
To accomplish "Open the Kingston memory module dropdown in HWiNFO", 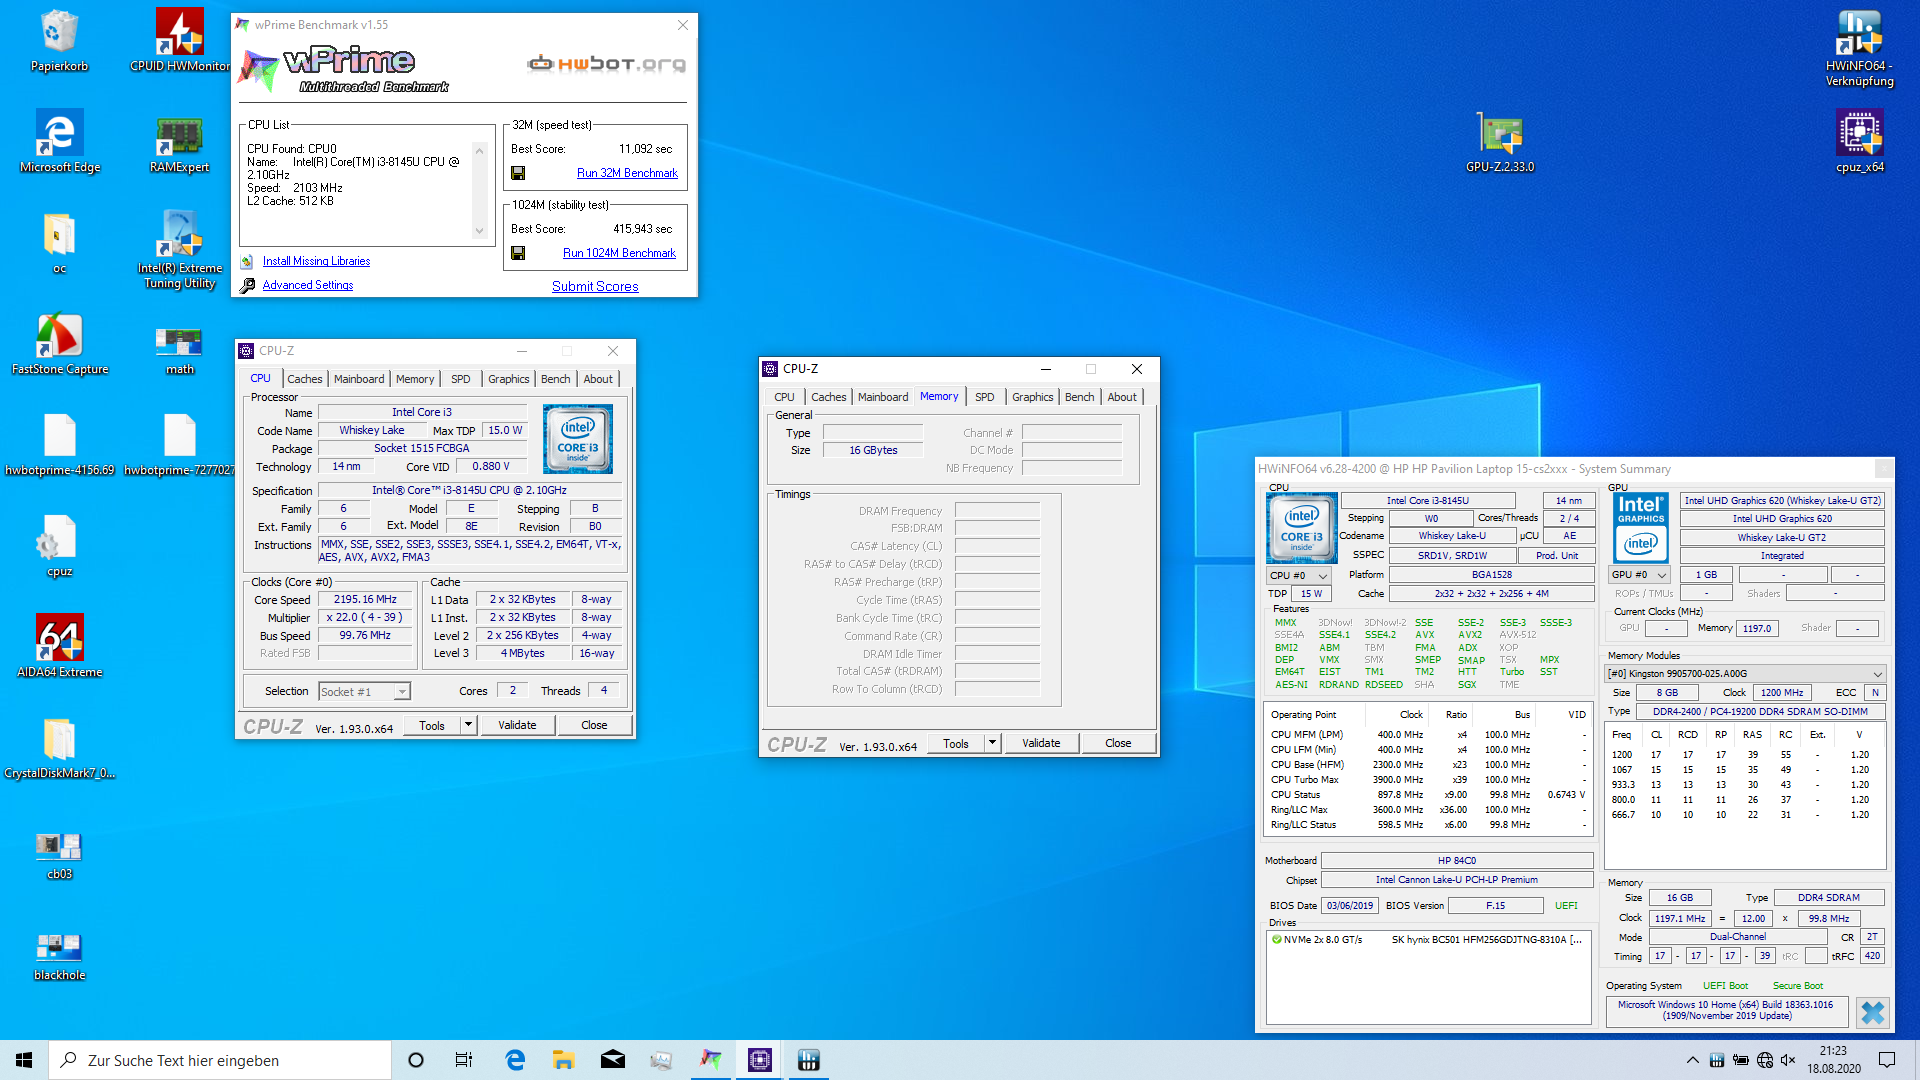I will pos(1745,674).
